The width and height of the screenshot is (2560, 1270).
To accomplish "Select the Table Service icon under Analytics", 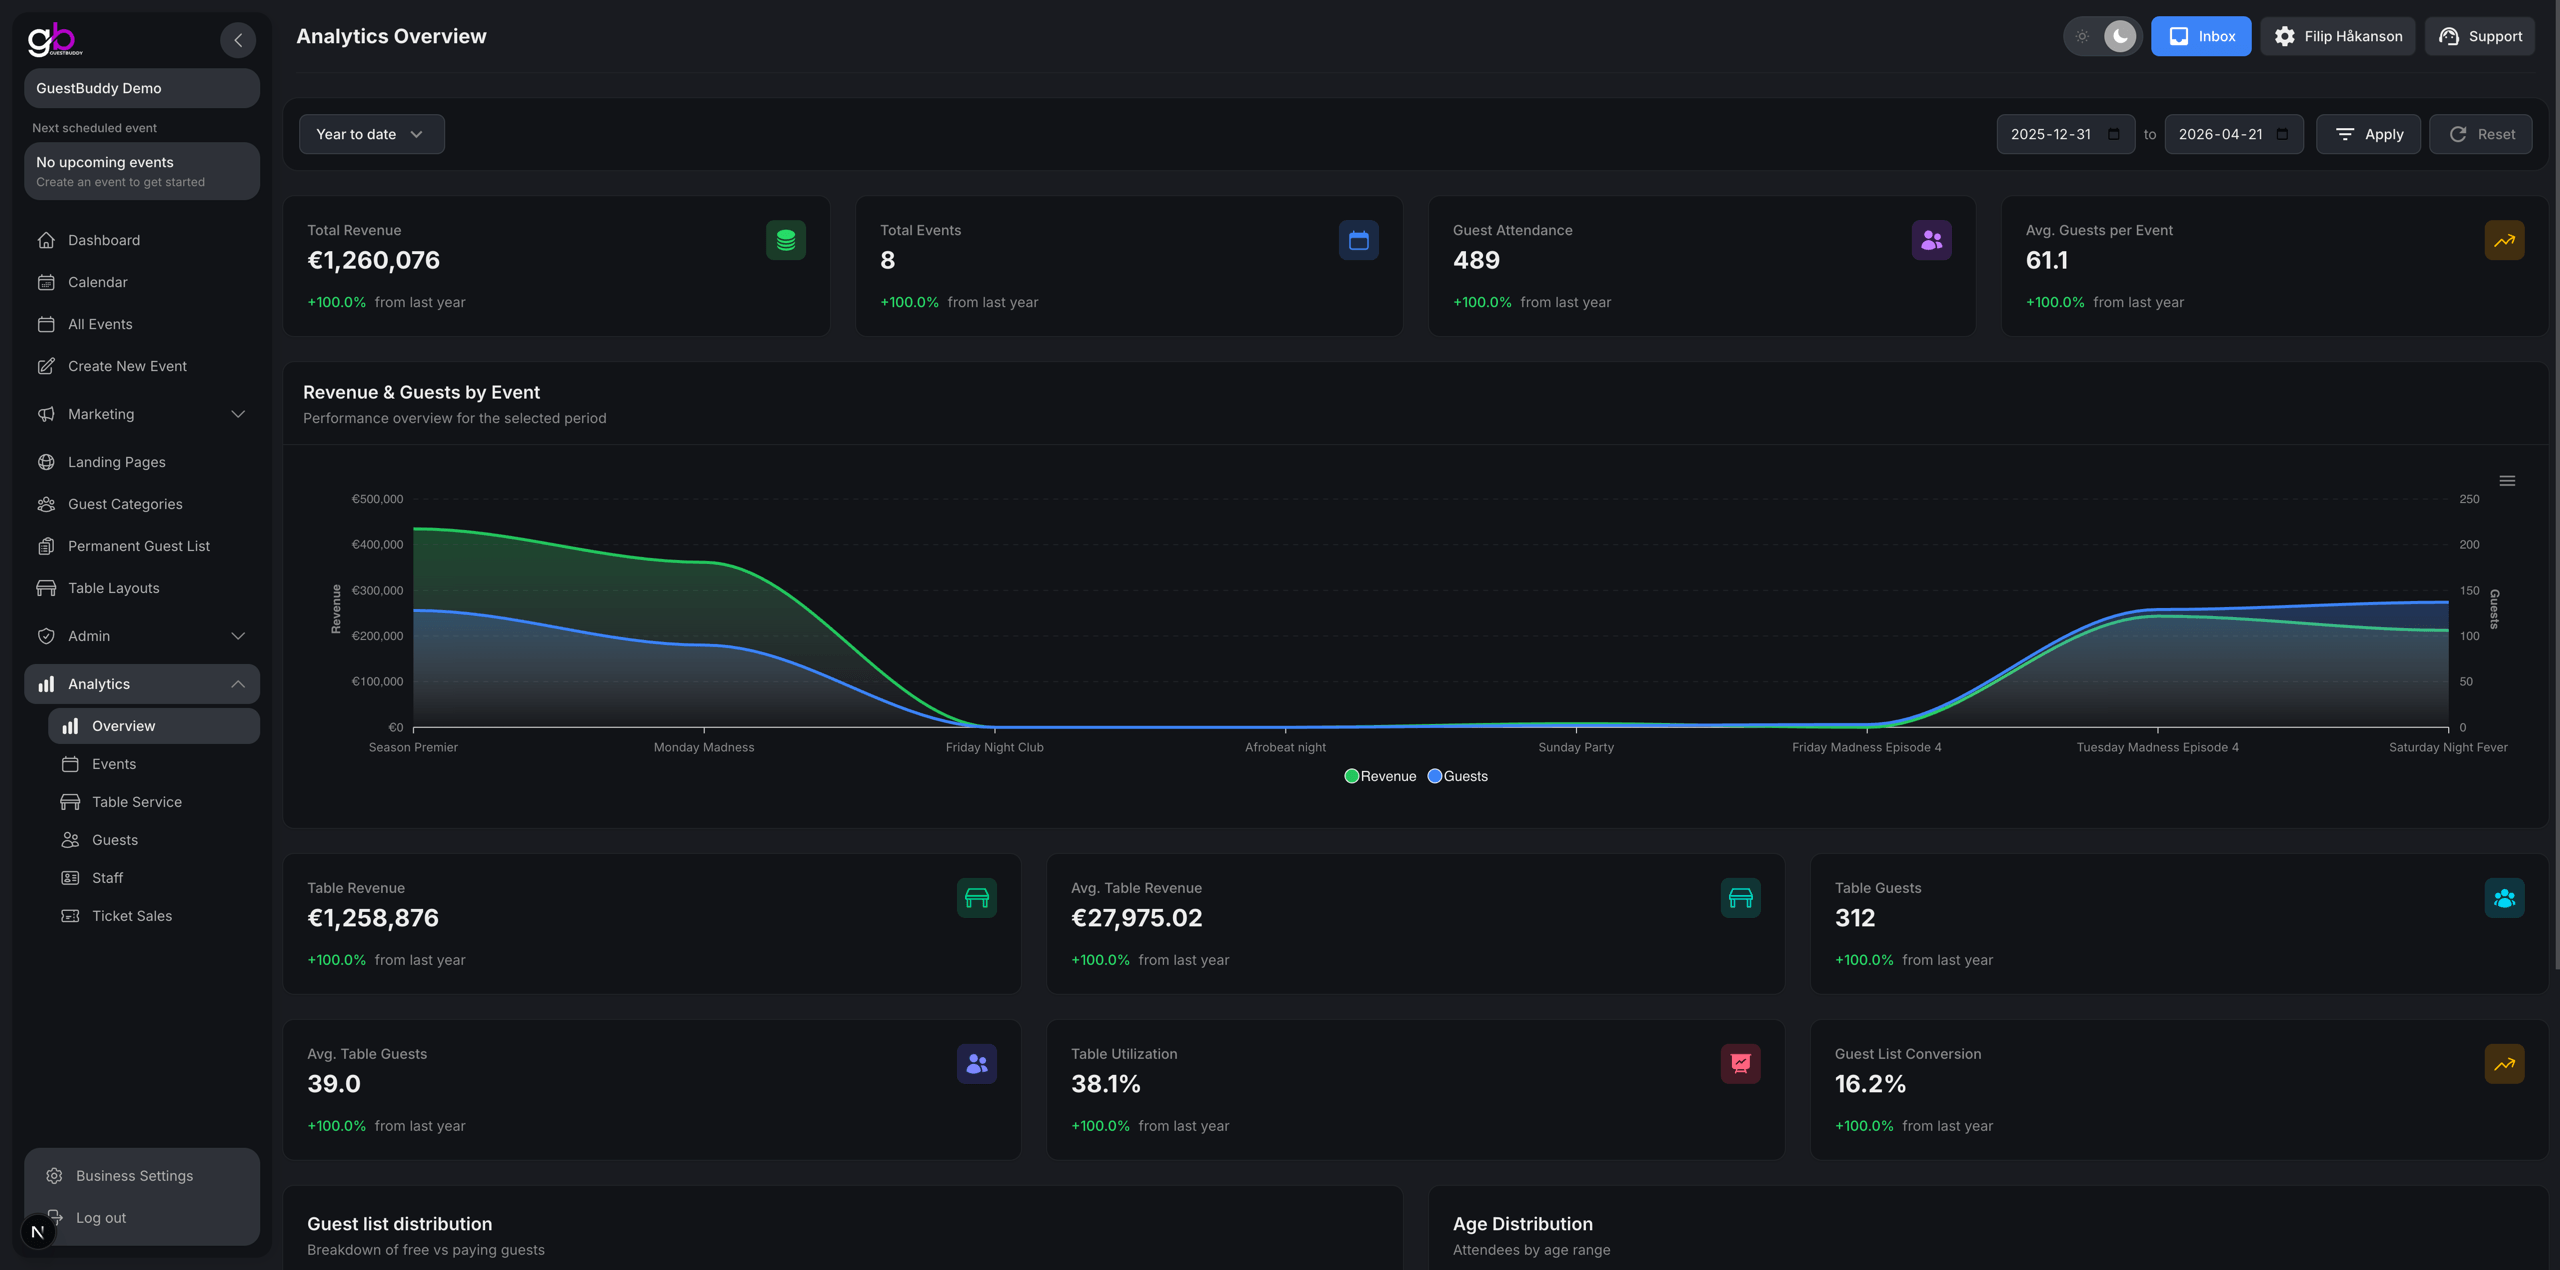I will click(68, 801).
